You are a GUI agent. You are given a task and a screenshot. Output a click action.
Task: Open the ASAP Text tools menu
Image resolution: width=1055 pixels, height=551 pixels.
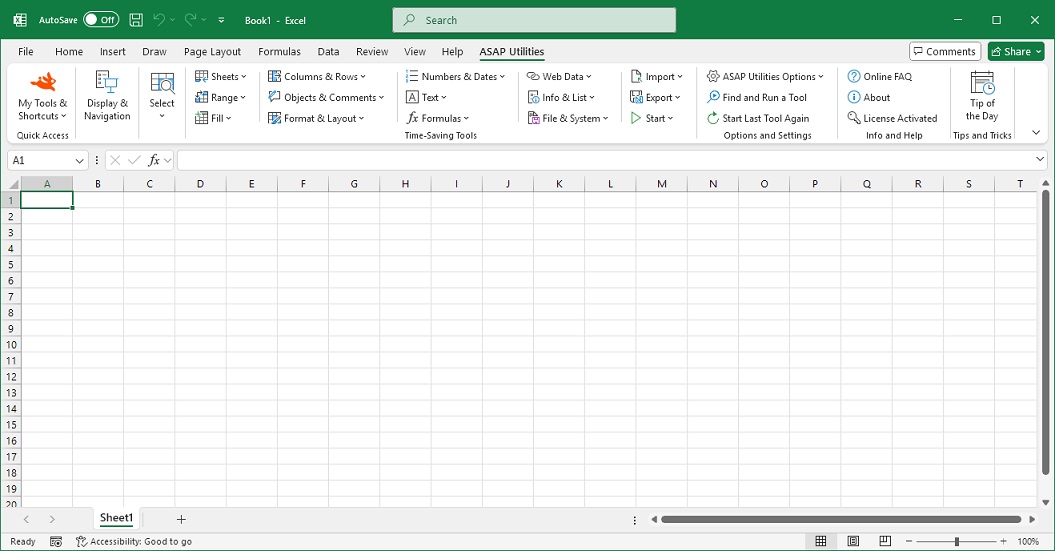[427, 98]
